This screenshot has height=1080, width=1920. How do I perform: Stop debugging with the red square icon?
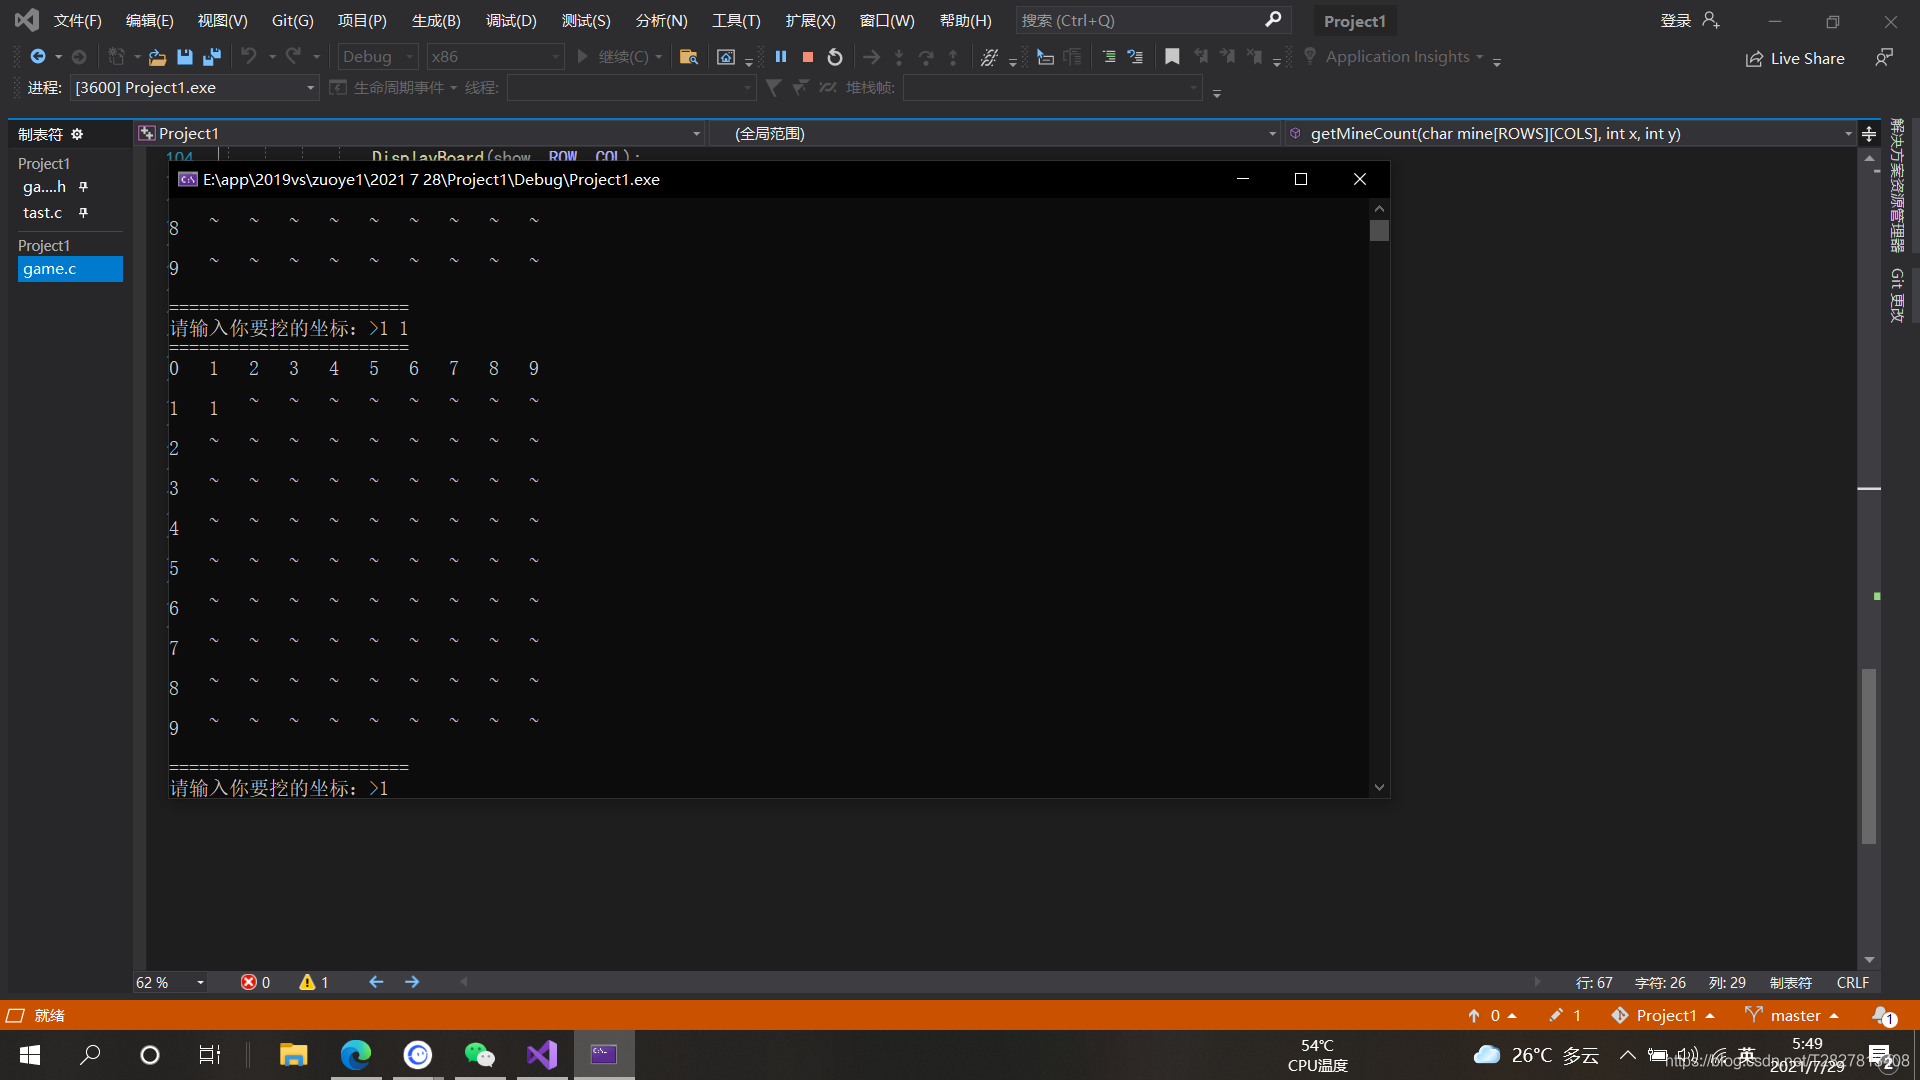click(x=808, y=57)
